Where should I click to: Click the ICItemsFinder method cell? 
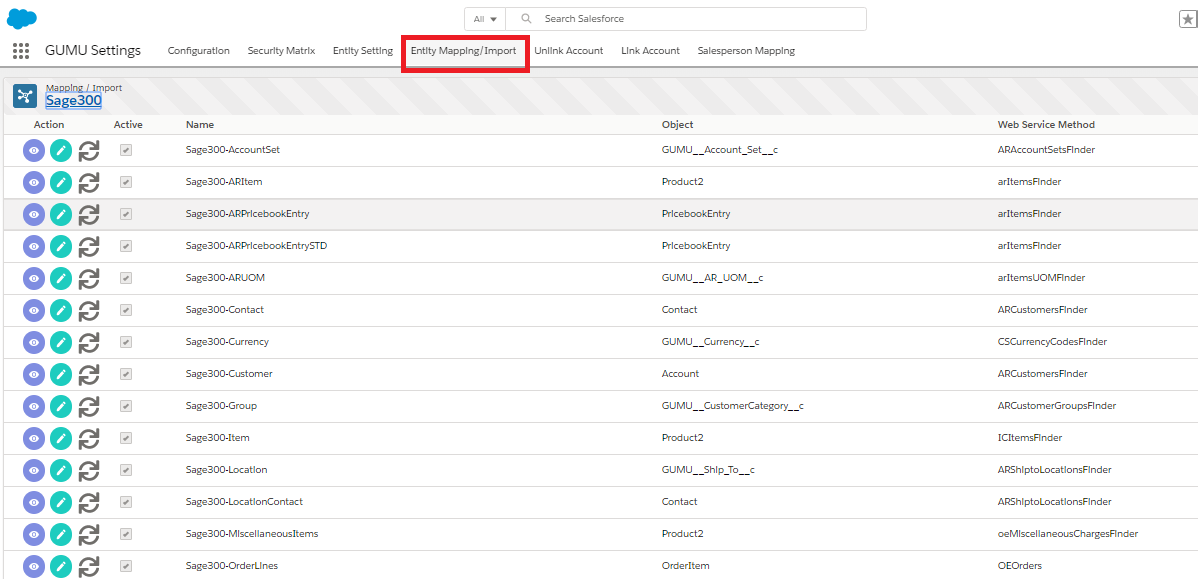[1030, 438]
